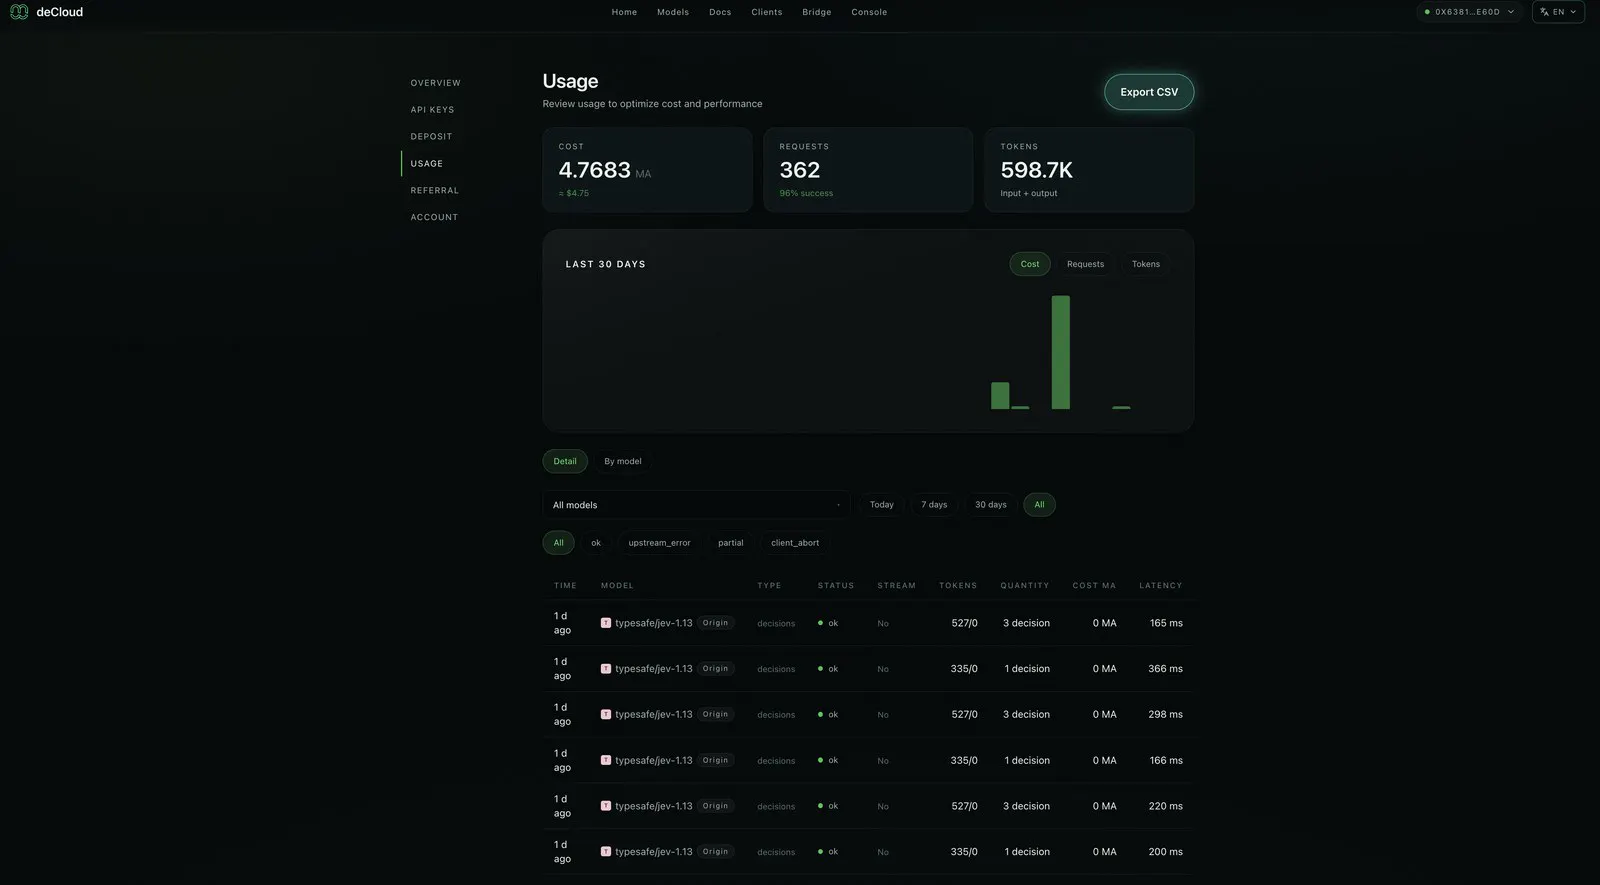
Task: Go to the Home nav item
Action: click(624, 12)
